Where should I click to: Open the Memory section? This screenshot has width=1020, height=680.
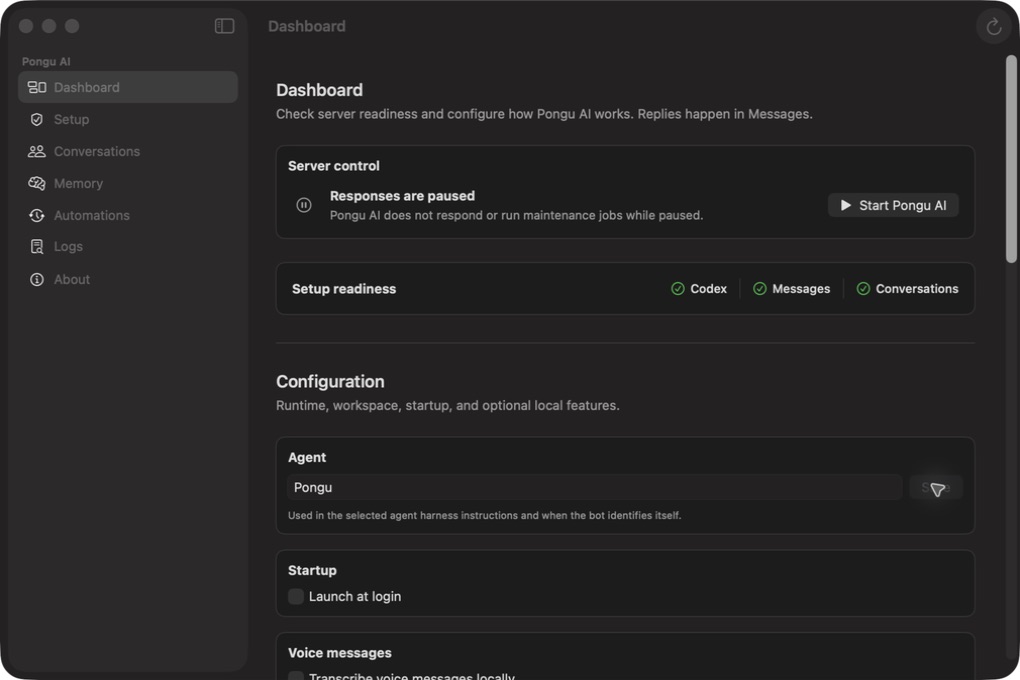(128, 184)
